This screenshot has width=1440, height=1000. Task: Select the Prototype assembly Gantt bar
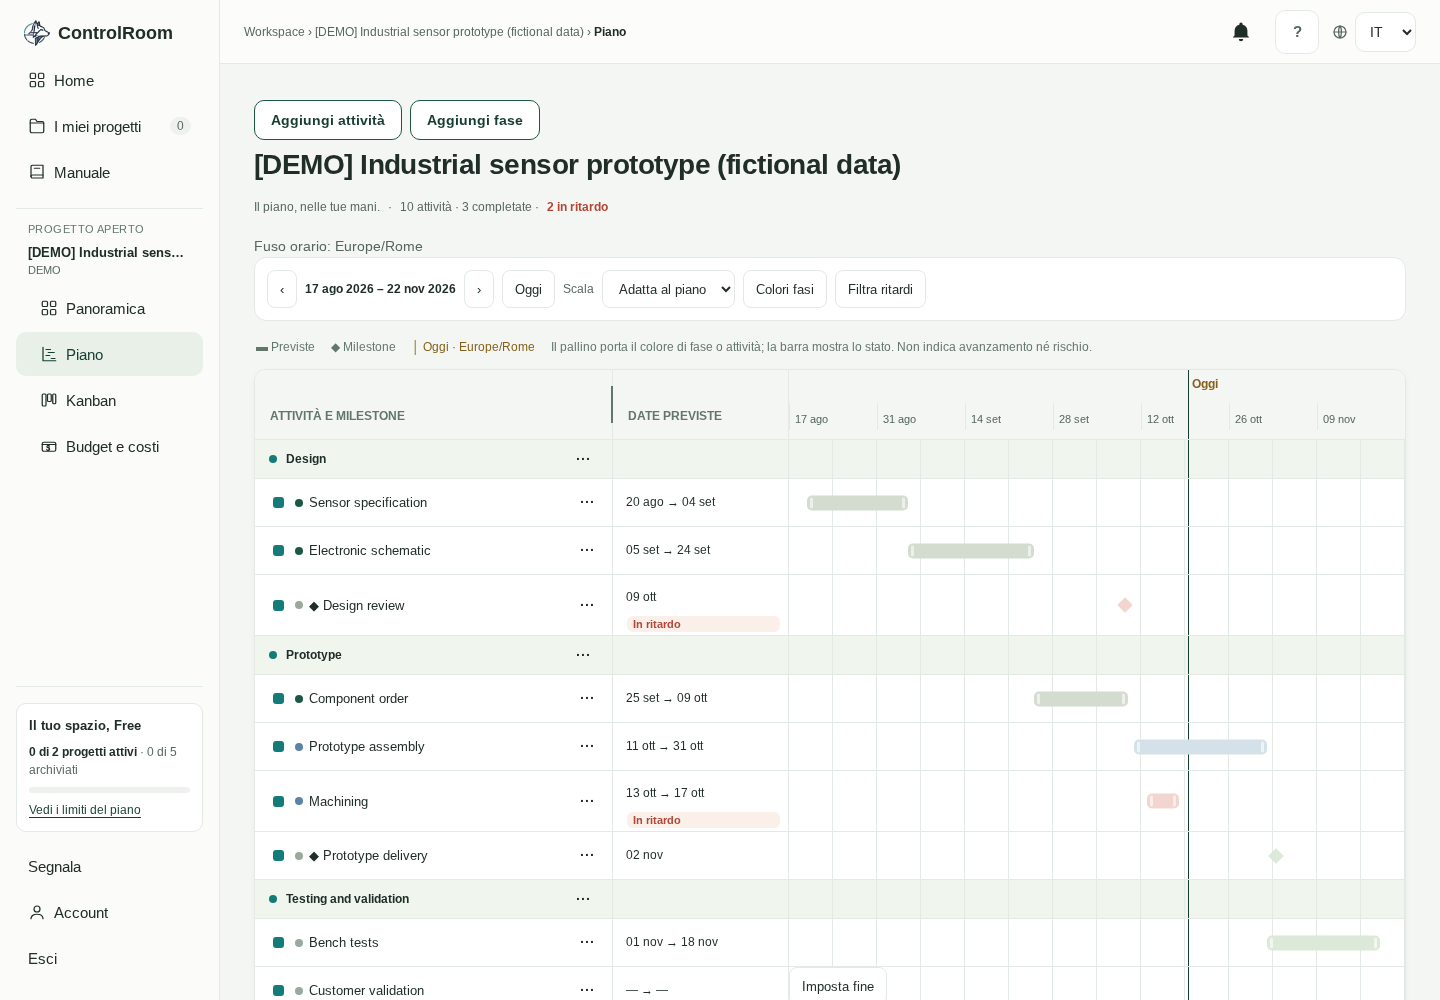pyautogui.click(x=1200, y=747)
